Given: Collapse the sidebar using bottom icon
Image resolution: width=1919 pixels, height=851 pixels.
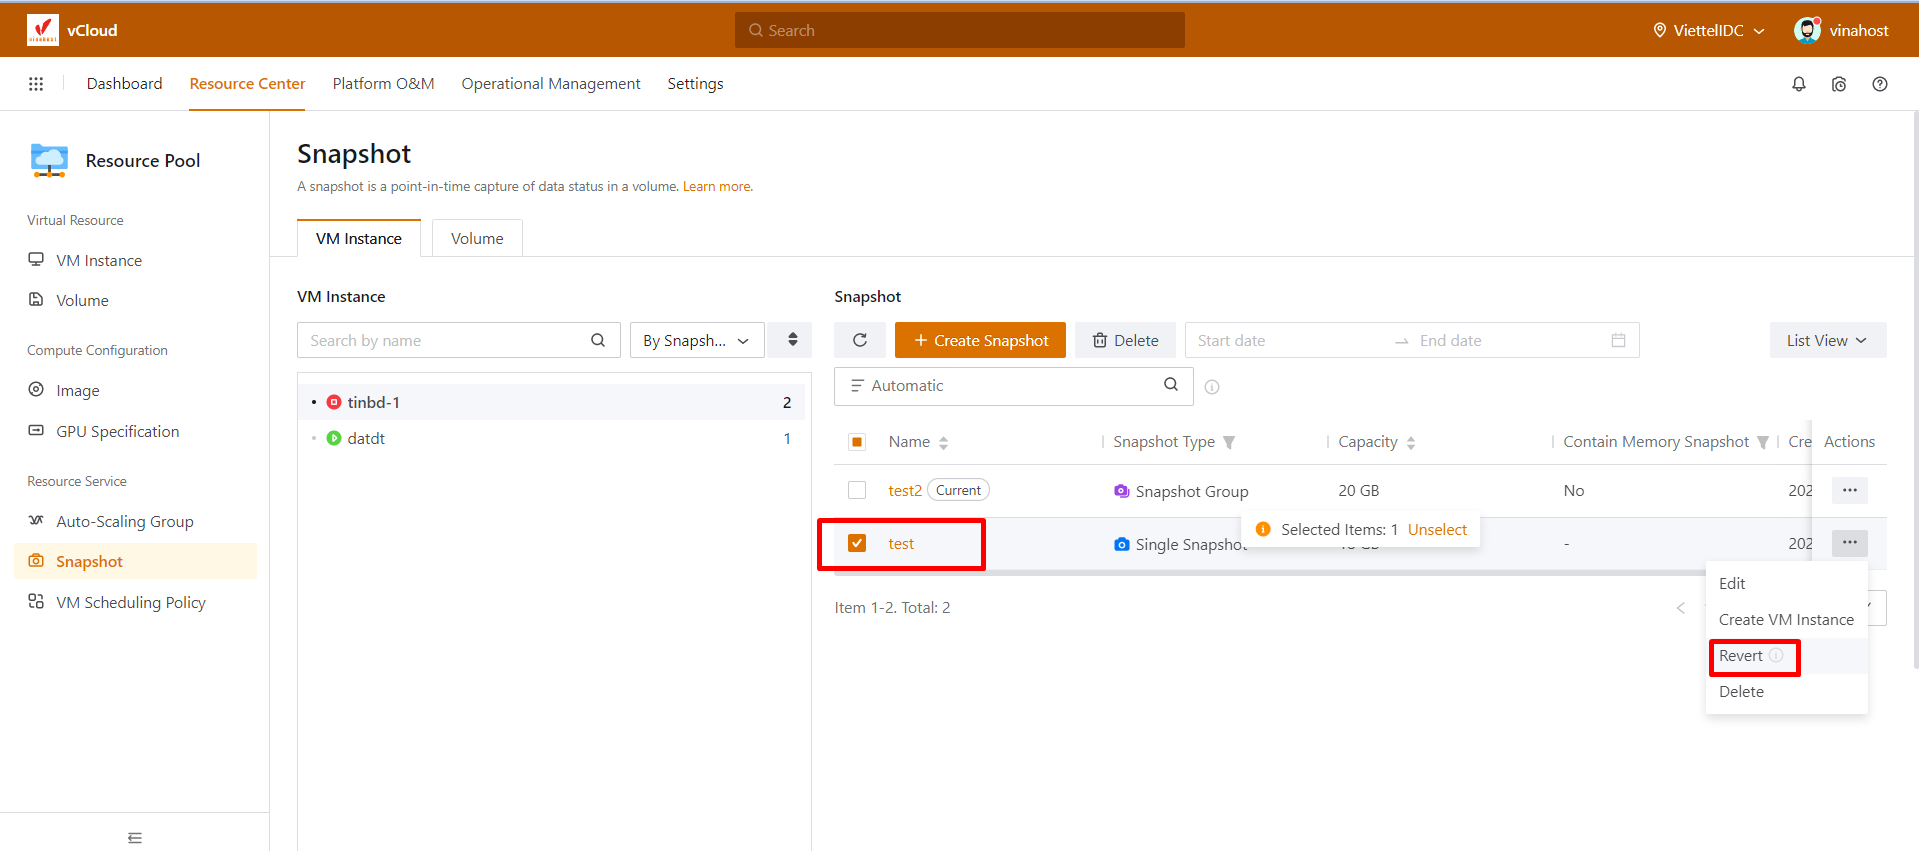Looking at the screenshot, I should click(135, 838).
